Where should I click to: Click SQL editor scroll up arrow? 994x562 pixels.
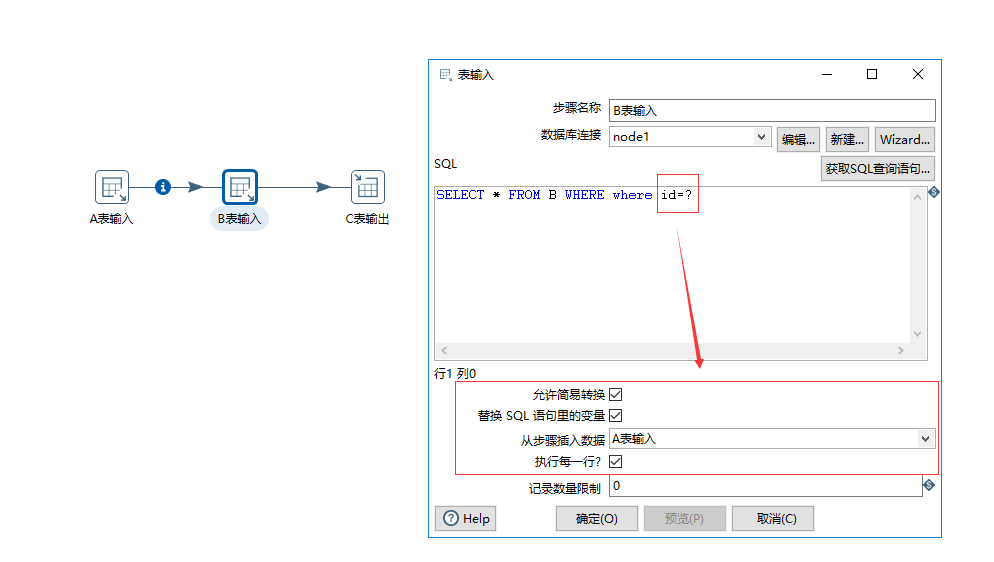coord(917,197)
